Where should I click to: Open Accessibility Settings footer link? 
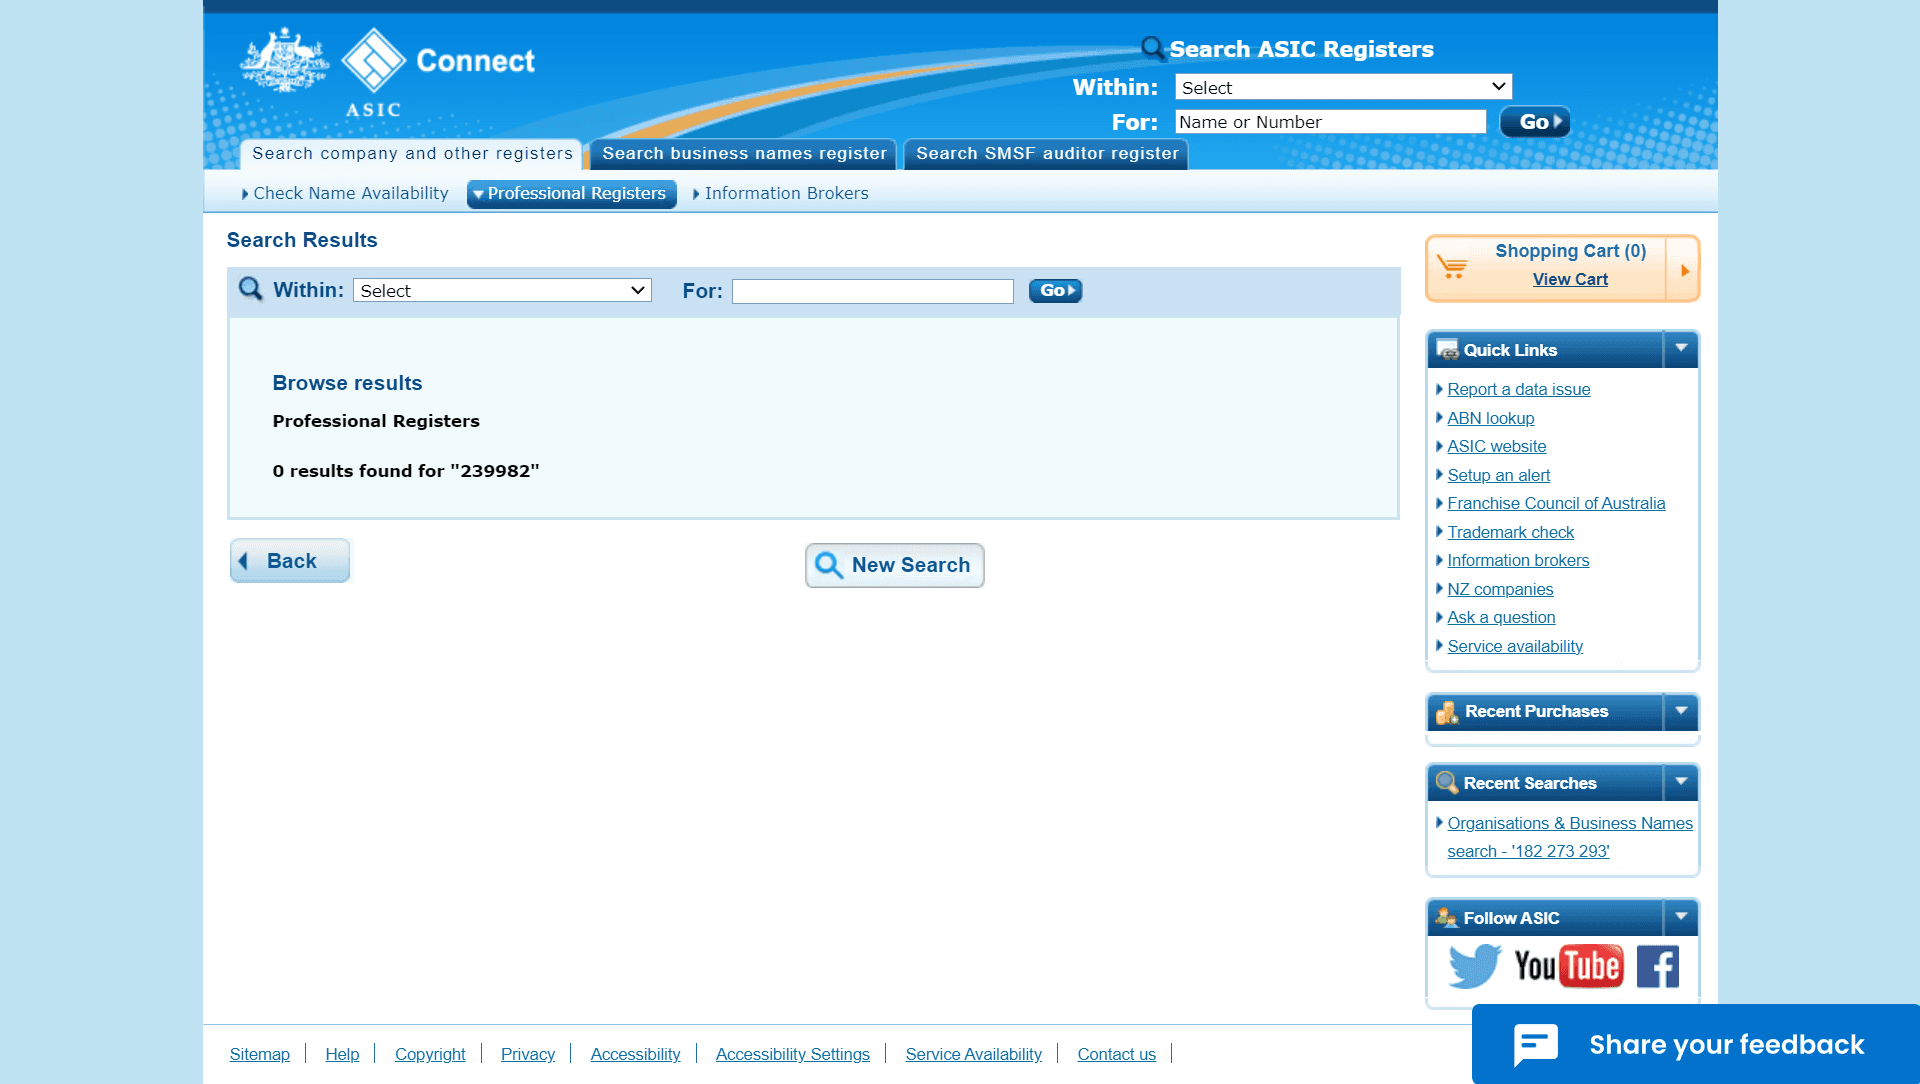[x=793, y=1055]
